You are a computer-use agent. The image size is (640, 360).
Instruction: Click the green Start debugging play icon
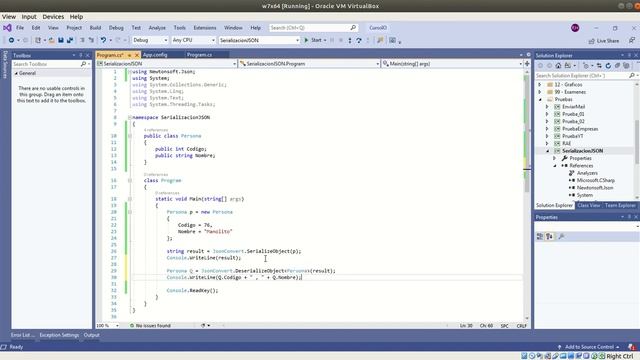(x=307, y=40)
